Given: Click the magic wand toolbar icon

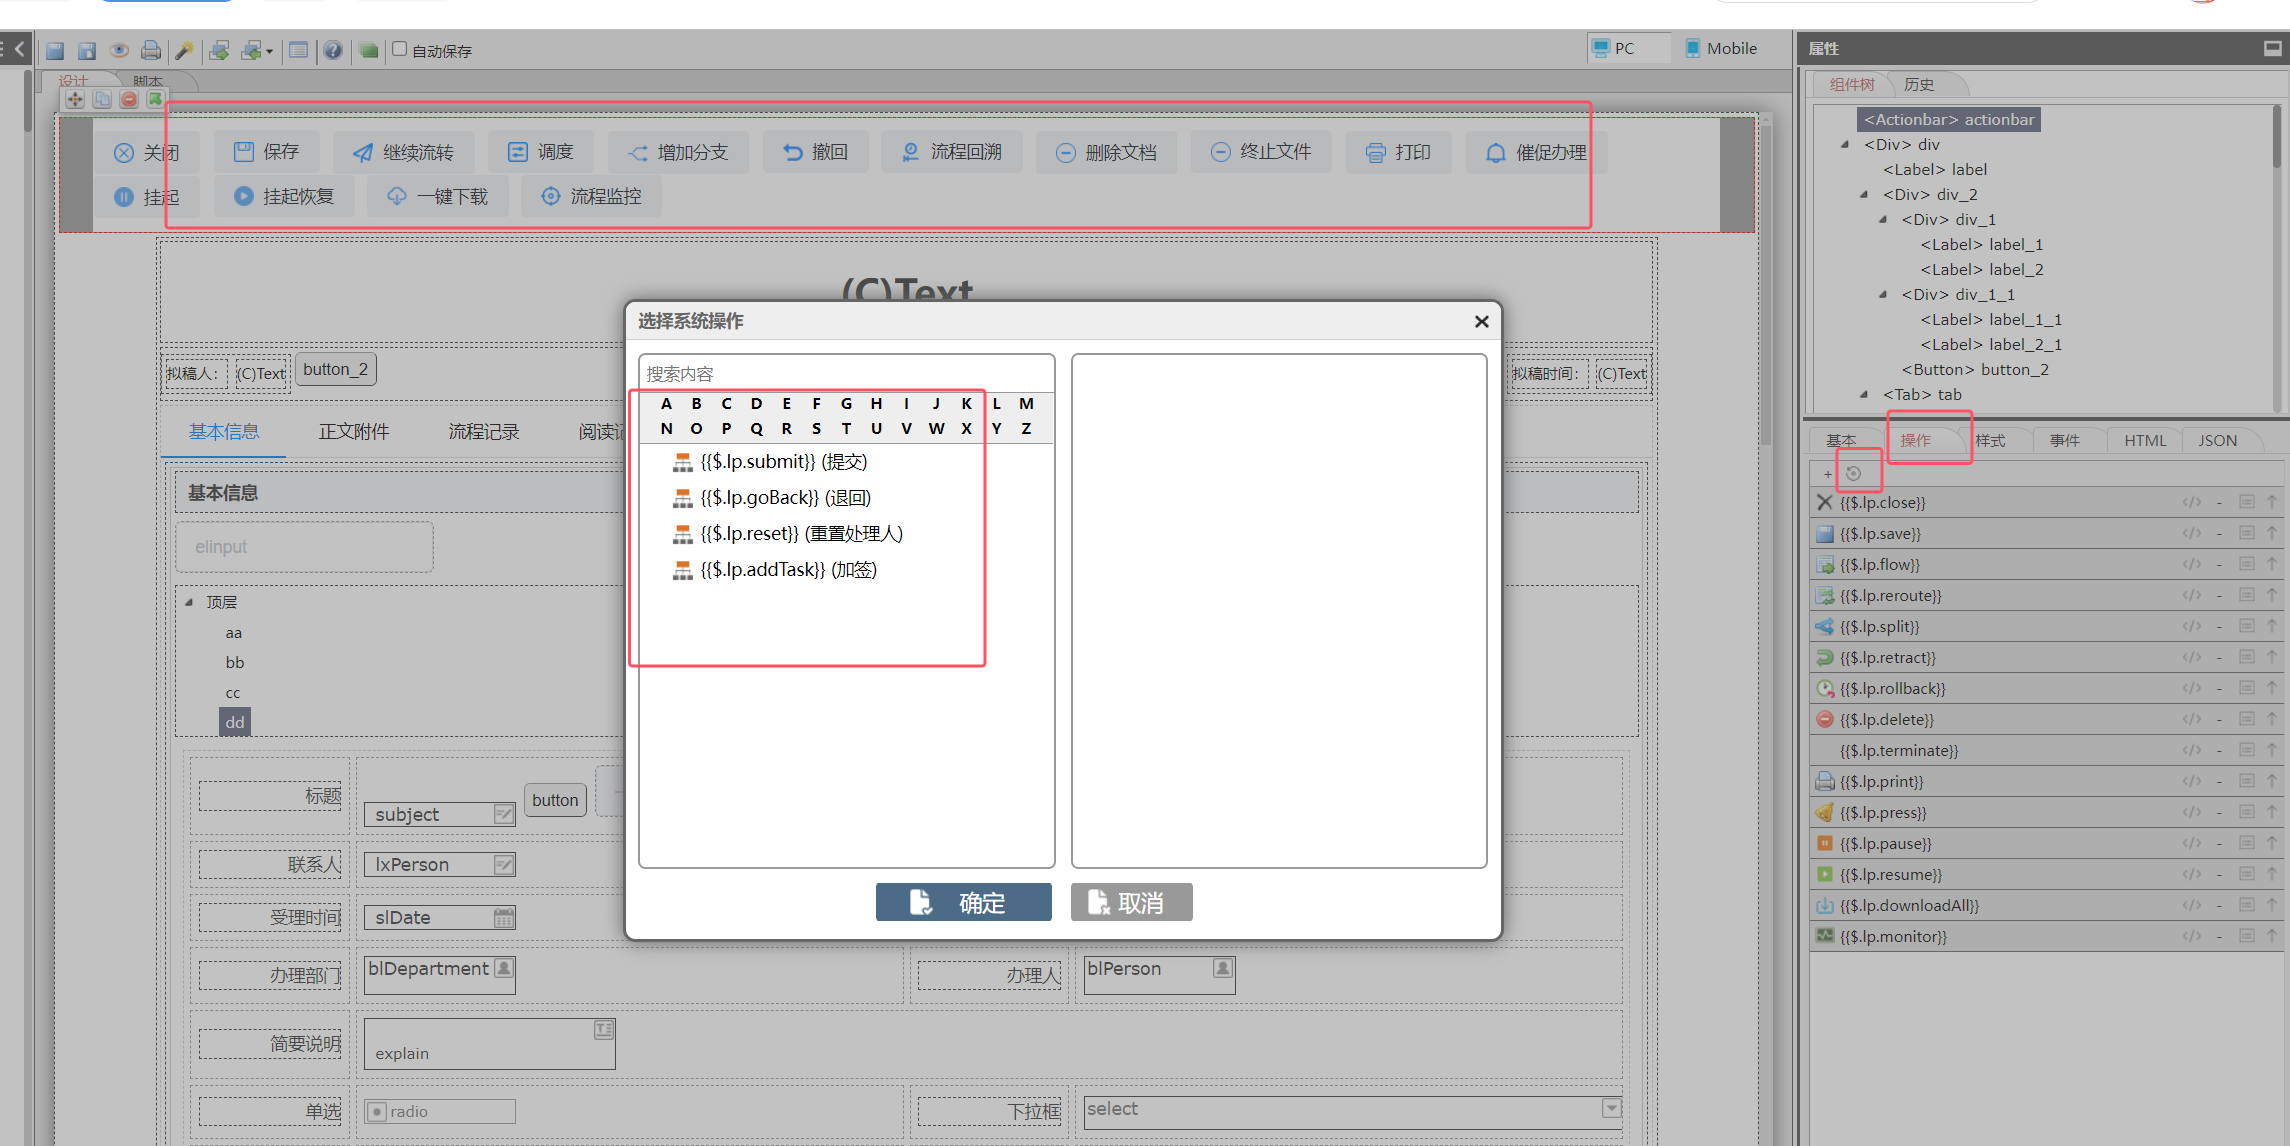Looking at the screenshot, I should coord(184,50).
